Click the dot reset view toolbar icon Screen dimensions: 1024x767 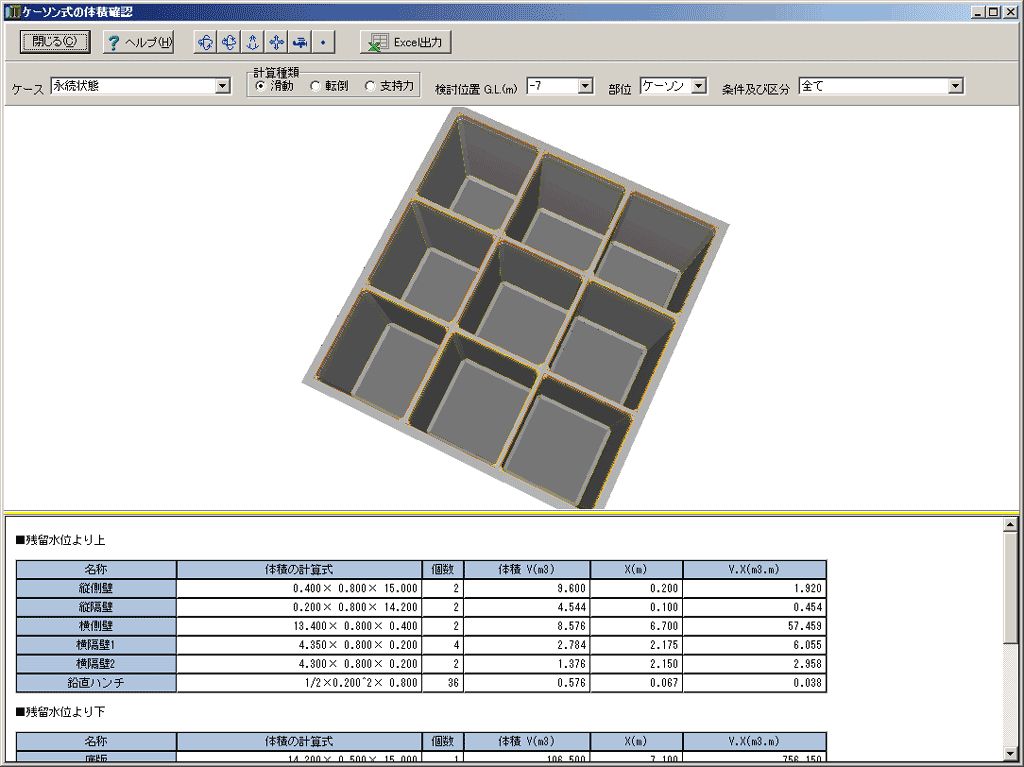[x=323, y=42]
